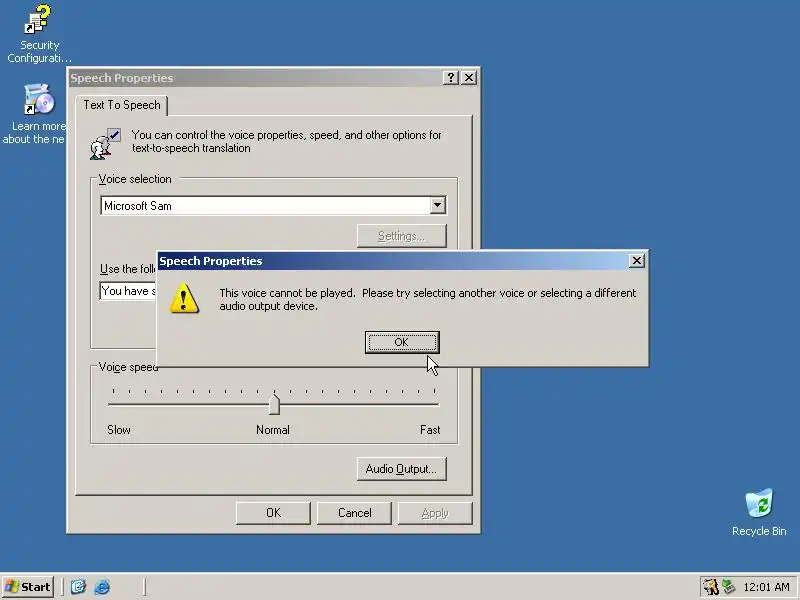Screen dimensions: 800x600
Task: Click the preview text input field
Action: (x=129, y=291)
